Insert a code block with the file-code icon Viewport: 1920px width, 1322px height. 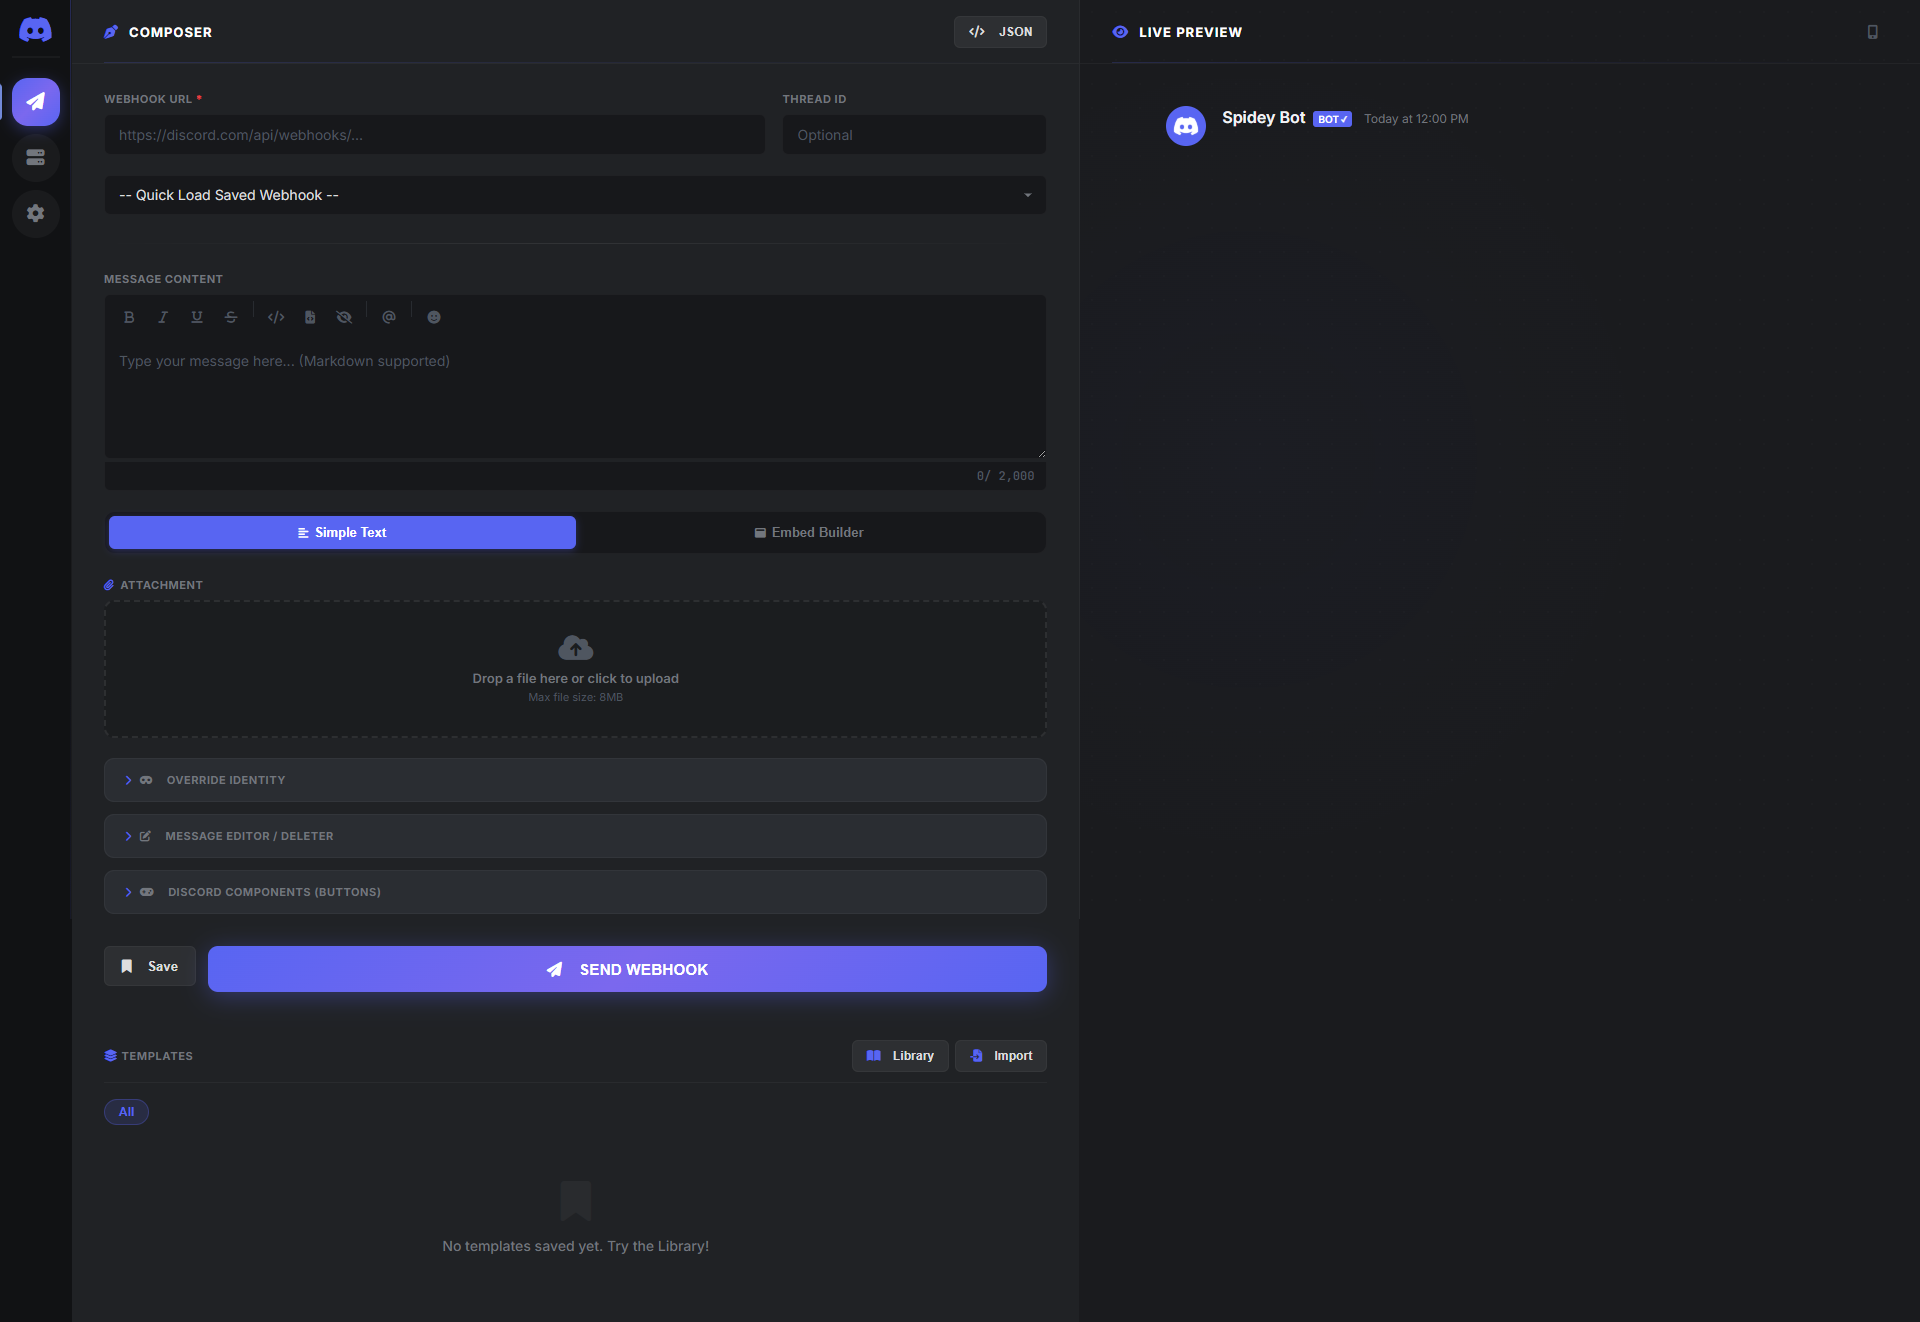310,317
